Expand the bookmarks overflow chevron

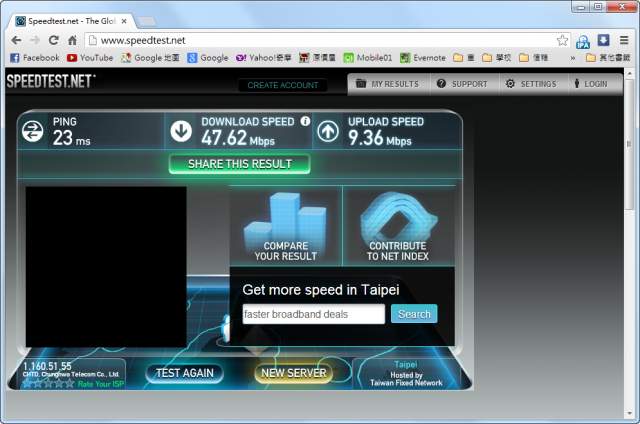tap(573, 58)
